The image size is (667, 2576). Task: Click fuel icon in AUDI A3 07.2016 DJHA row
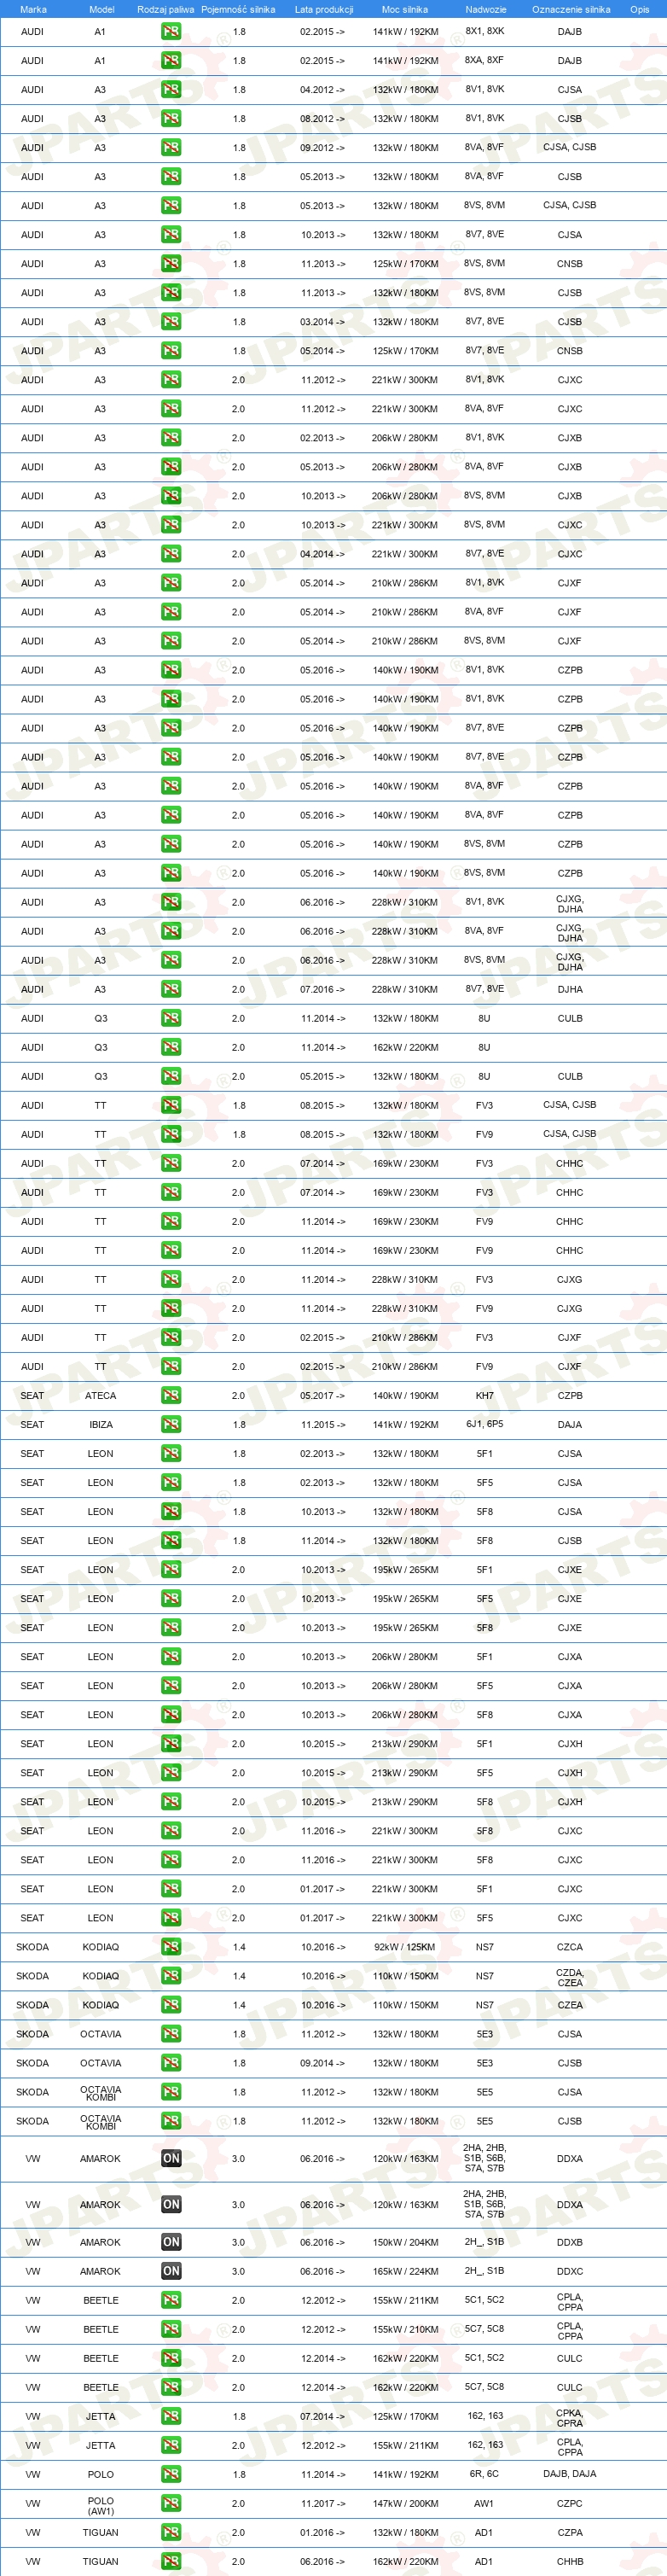click(171, 989)
